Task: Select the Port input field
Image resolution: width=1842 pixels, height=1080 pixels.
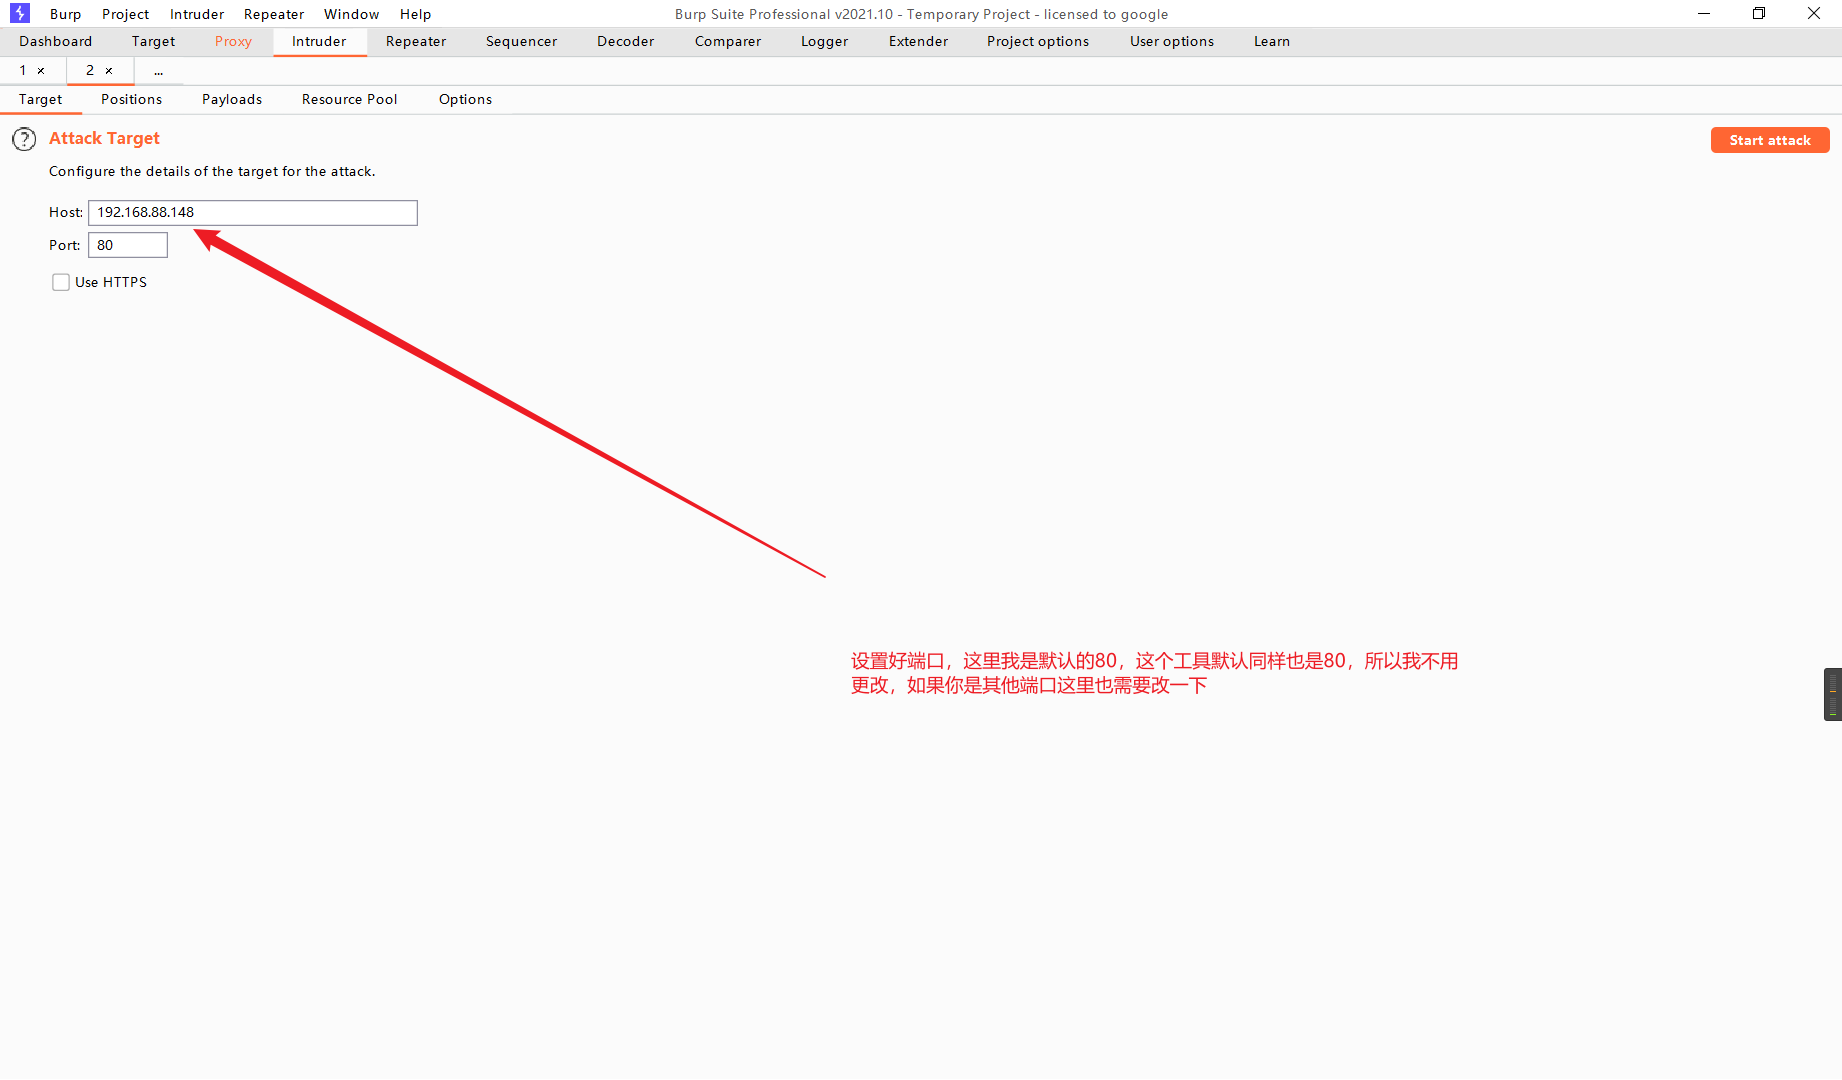Action: pyautogui.click(x=127, y=245)
